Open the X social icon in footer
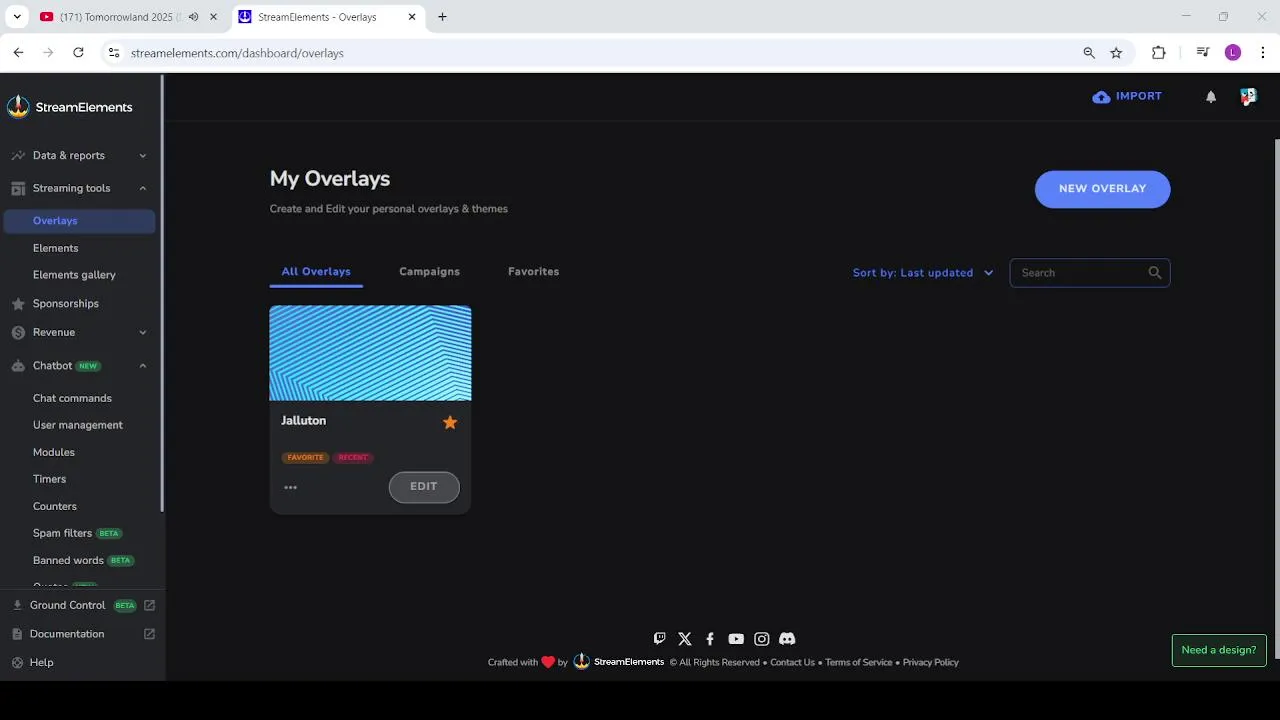1280x720 pixels. pyautogui.click(x=685, y=638)
